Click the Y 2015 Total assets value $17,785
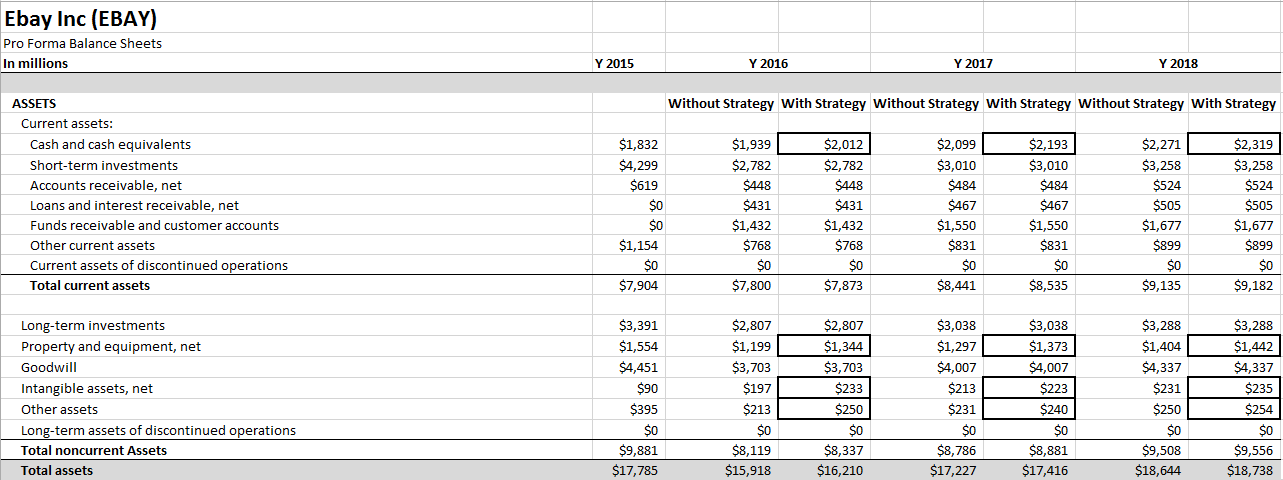This screenshot has width=1283, height=480. (635, 470)
